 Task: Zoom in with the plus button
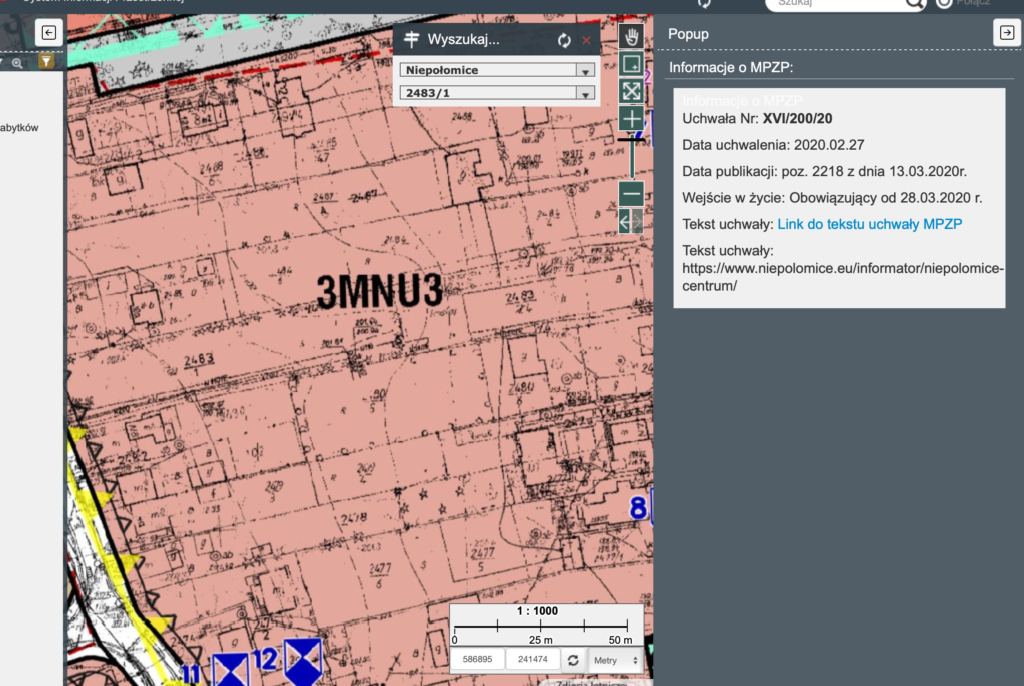[x=631, y=119]
